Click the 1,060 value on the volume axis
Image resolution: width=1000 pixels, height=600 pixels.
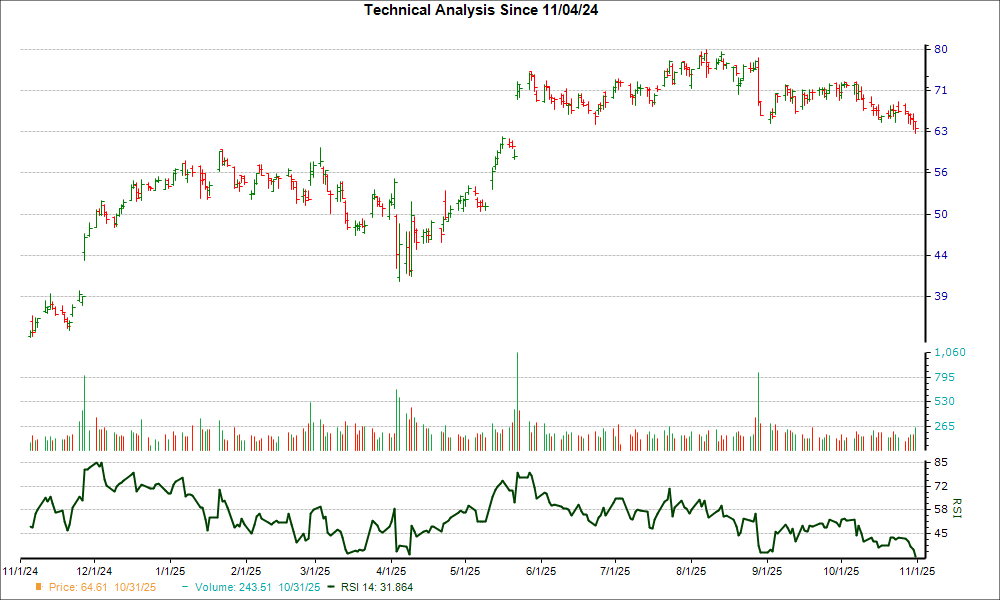(948, 351)
